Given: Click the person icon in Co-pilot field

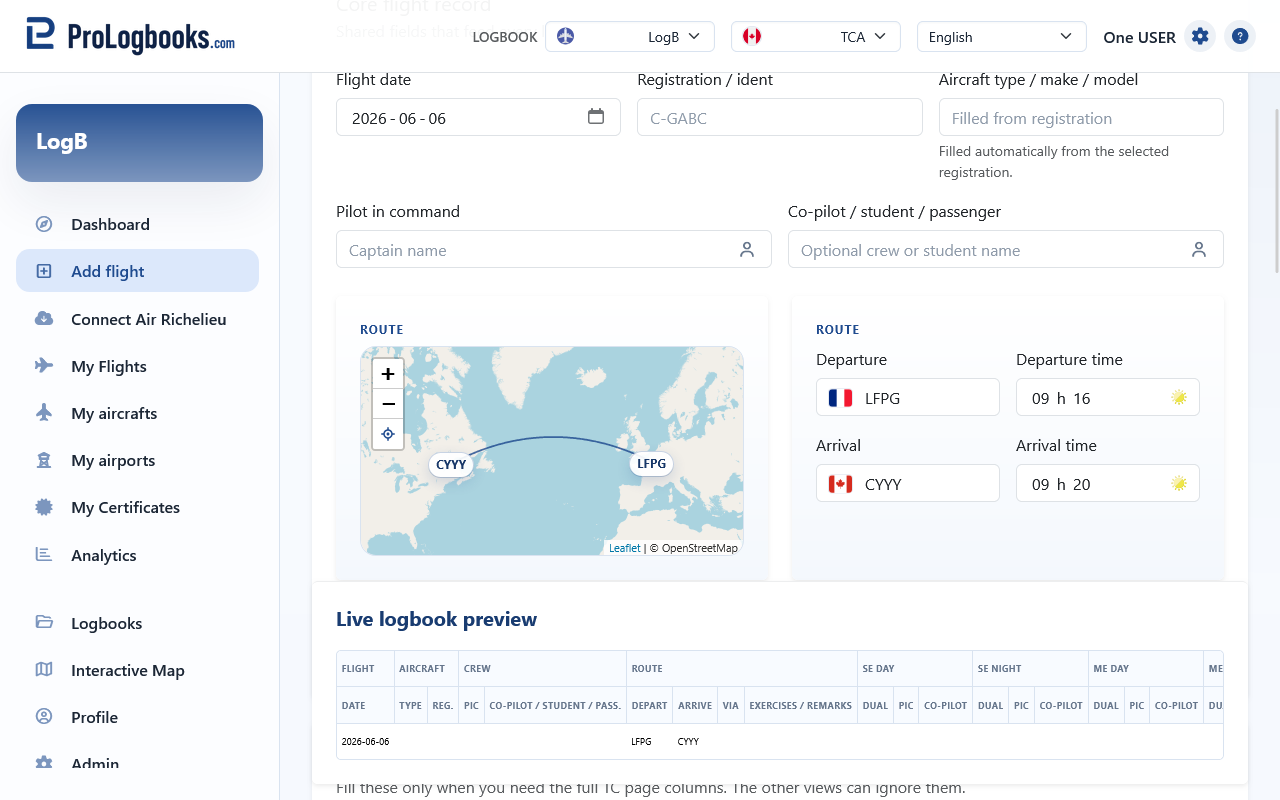Looking at the screenshot, I should click(1199, 250).
